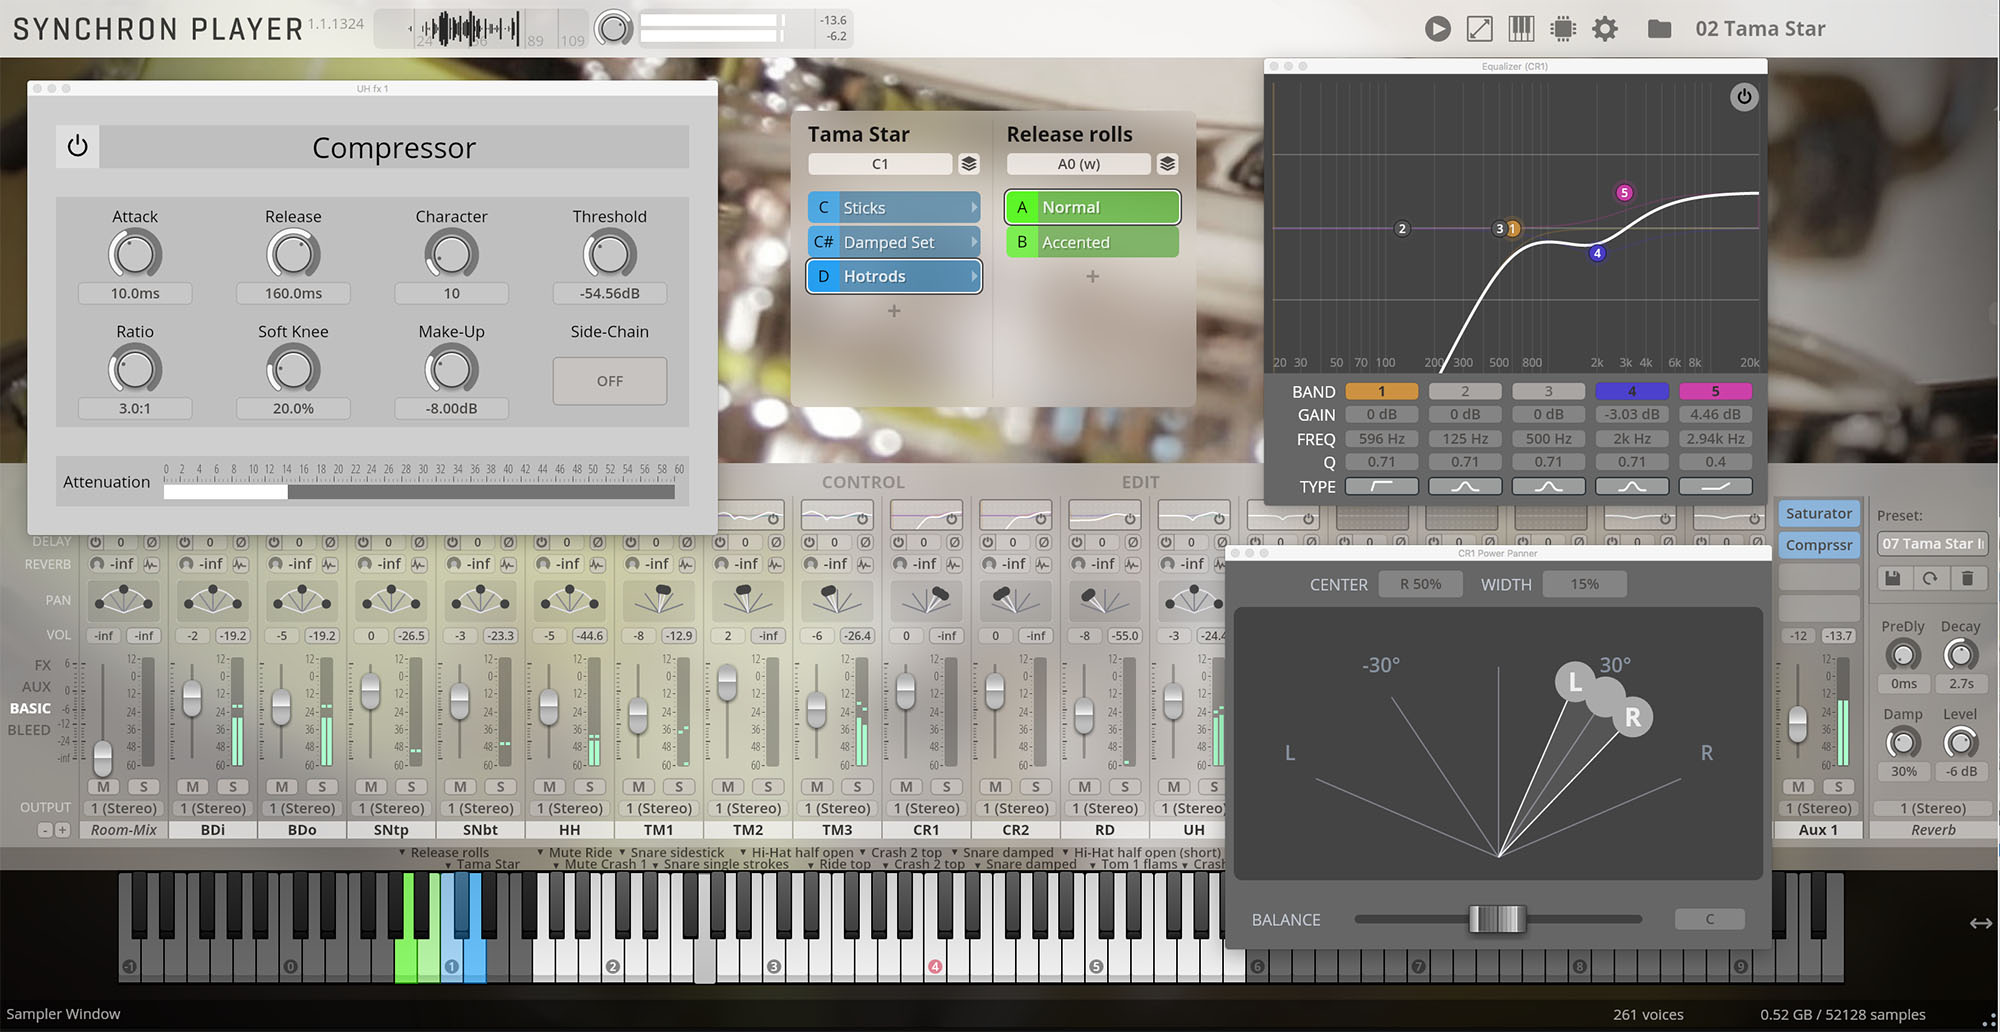Click the BDi volume fader
2000x1032 pixels.
[x=192, y=697]
